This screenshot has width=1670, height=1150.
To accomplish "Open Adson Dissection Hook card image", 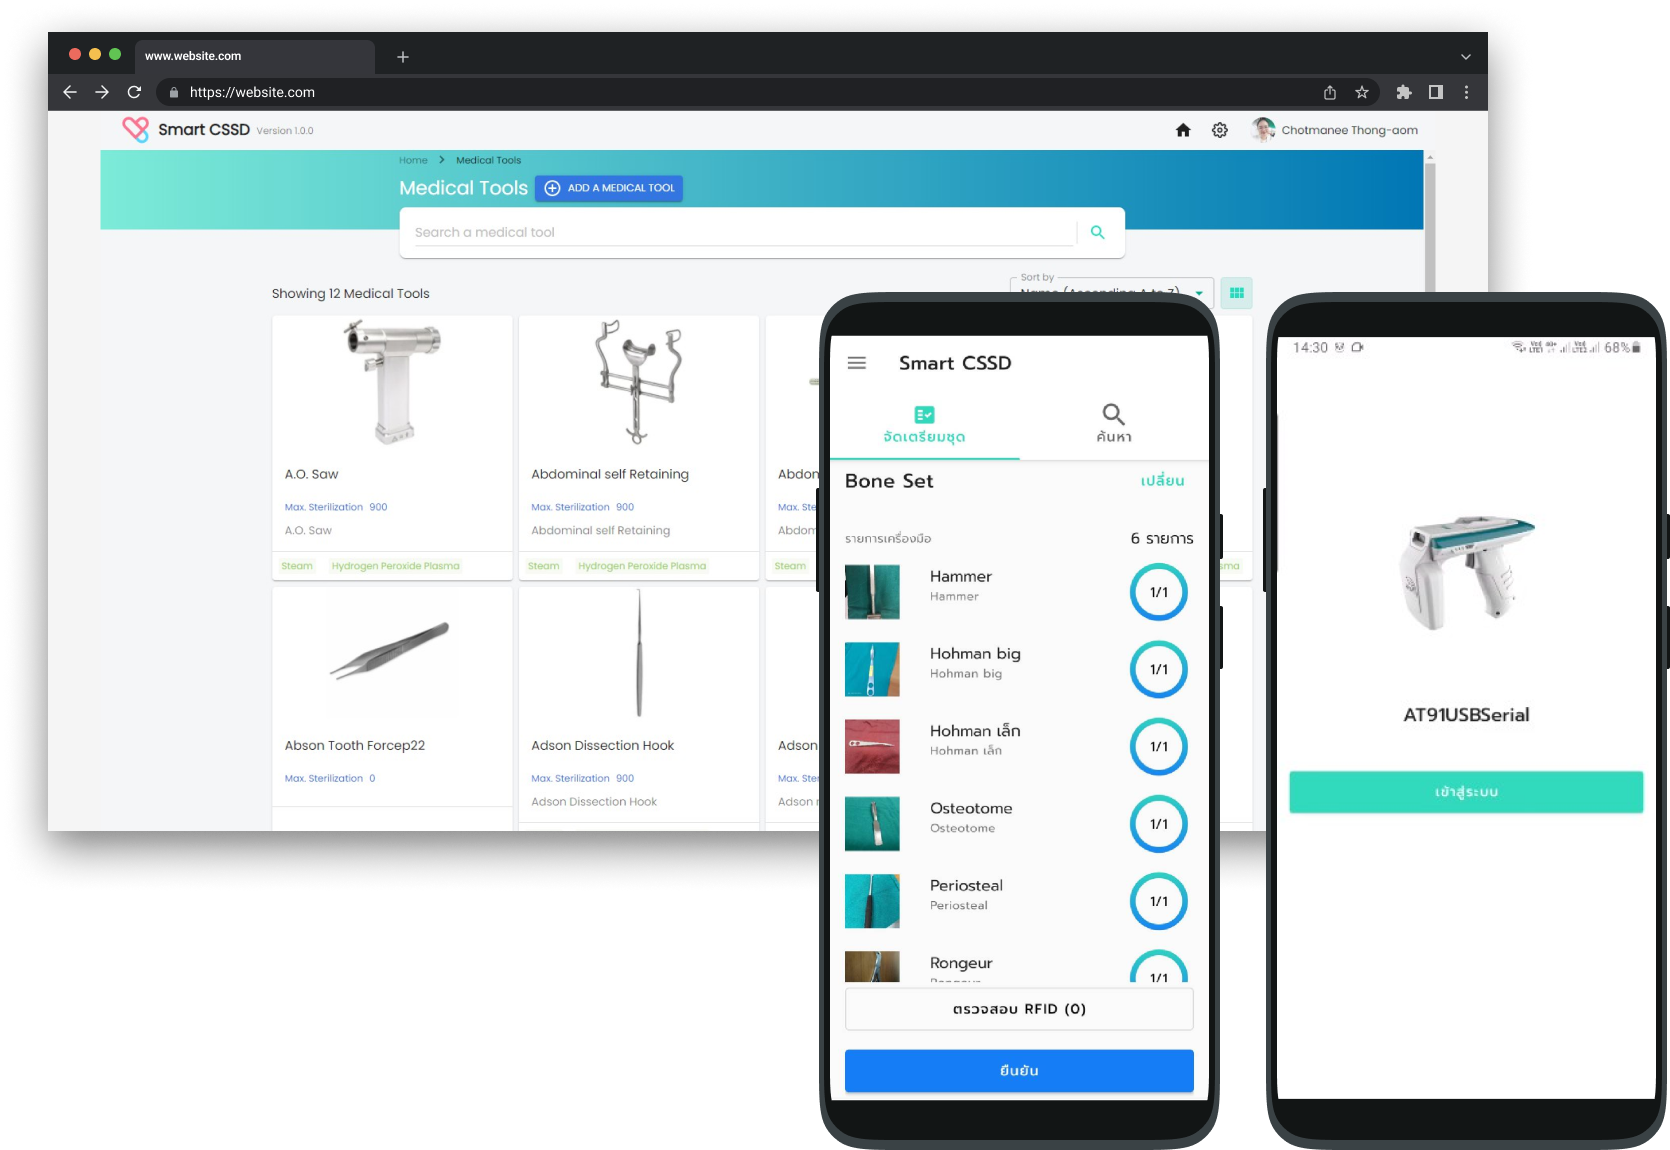I will [639, 652].
